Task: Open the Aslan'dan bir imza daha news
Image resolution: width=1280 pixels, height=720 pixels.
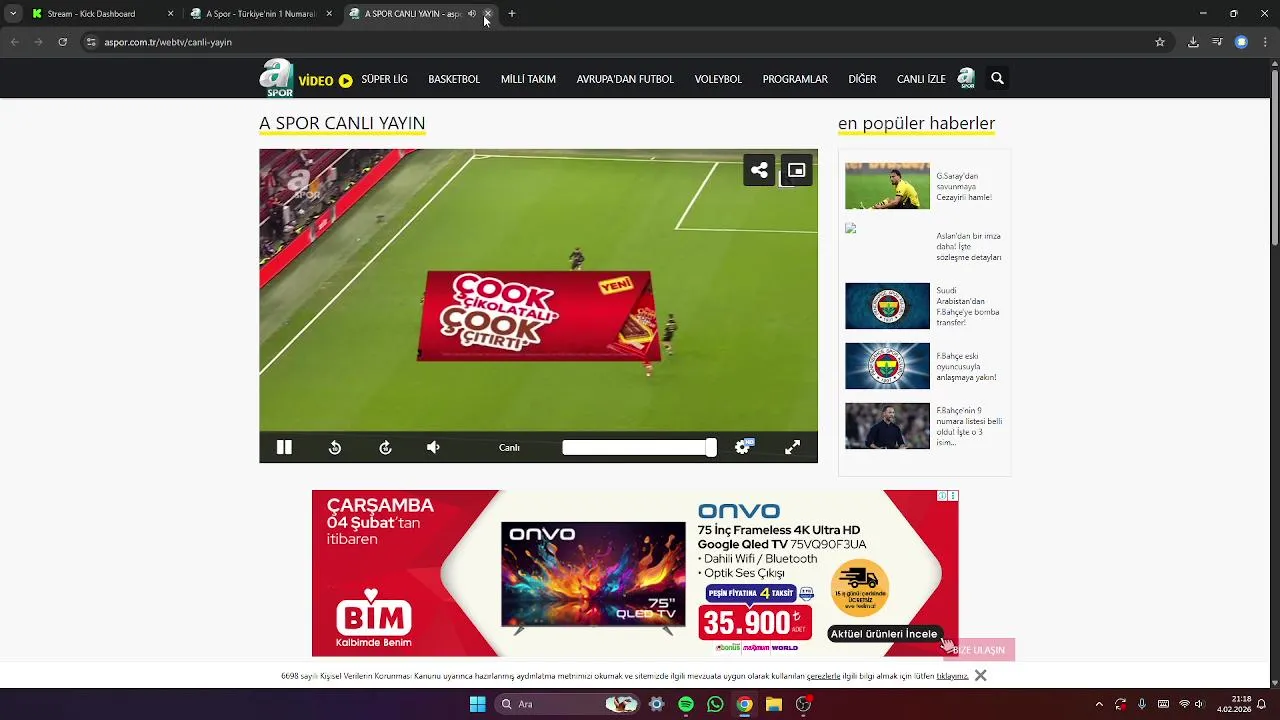Action: [x=969, y=246]
